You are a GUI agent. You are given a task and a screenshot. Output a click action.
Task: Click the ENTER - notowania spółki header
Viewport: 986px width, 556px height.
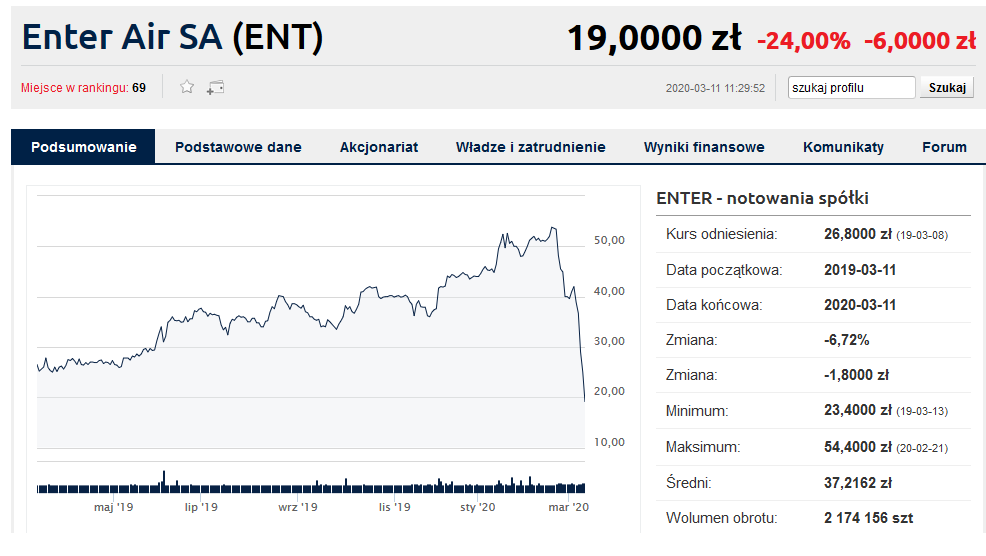762,198
